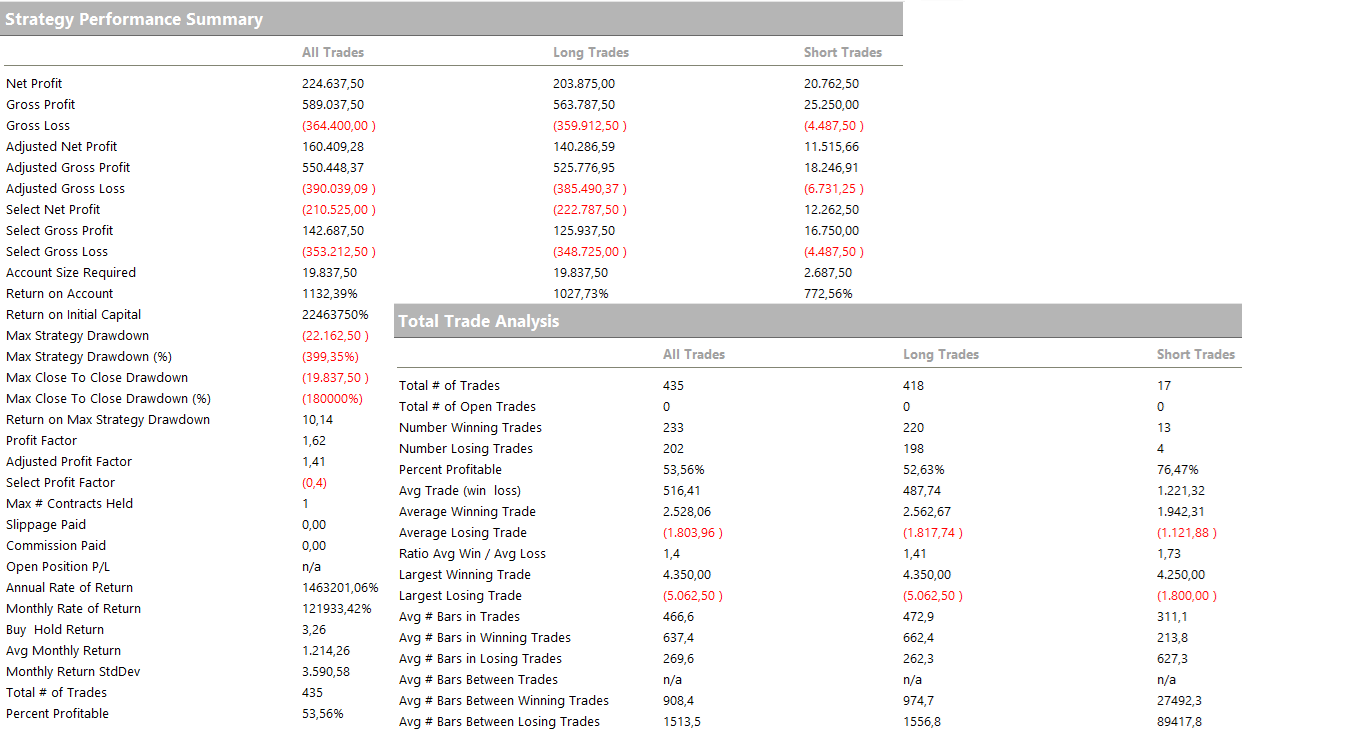Click the Net Profit row label
Screen dimensions: 1359x745
(x=34, y=84)
